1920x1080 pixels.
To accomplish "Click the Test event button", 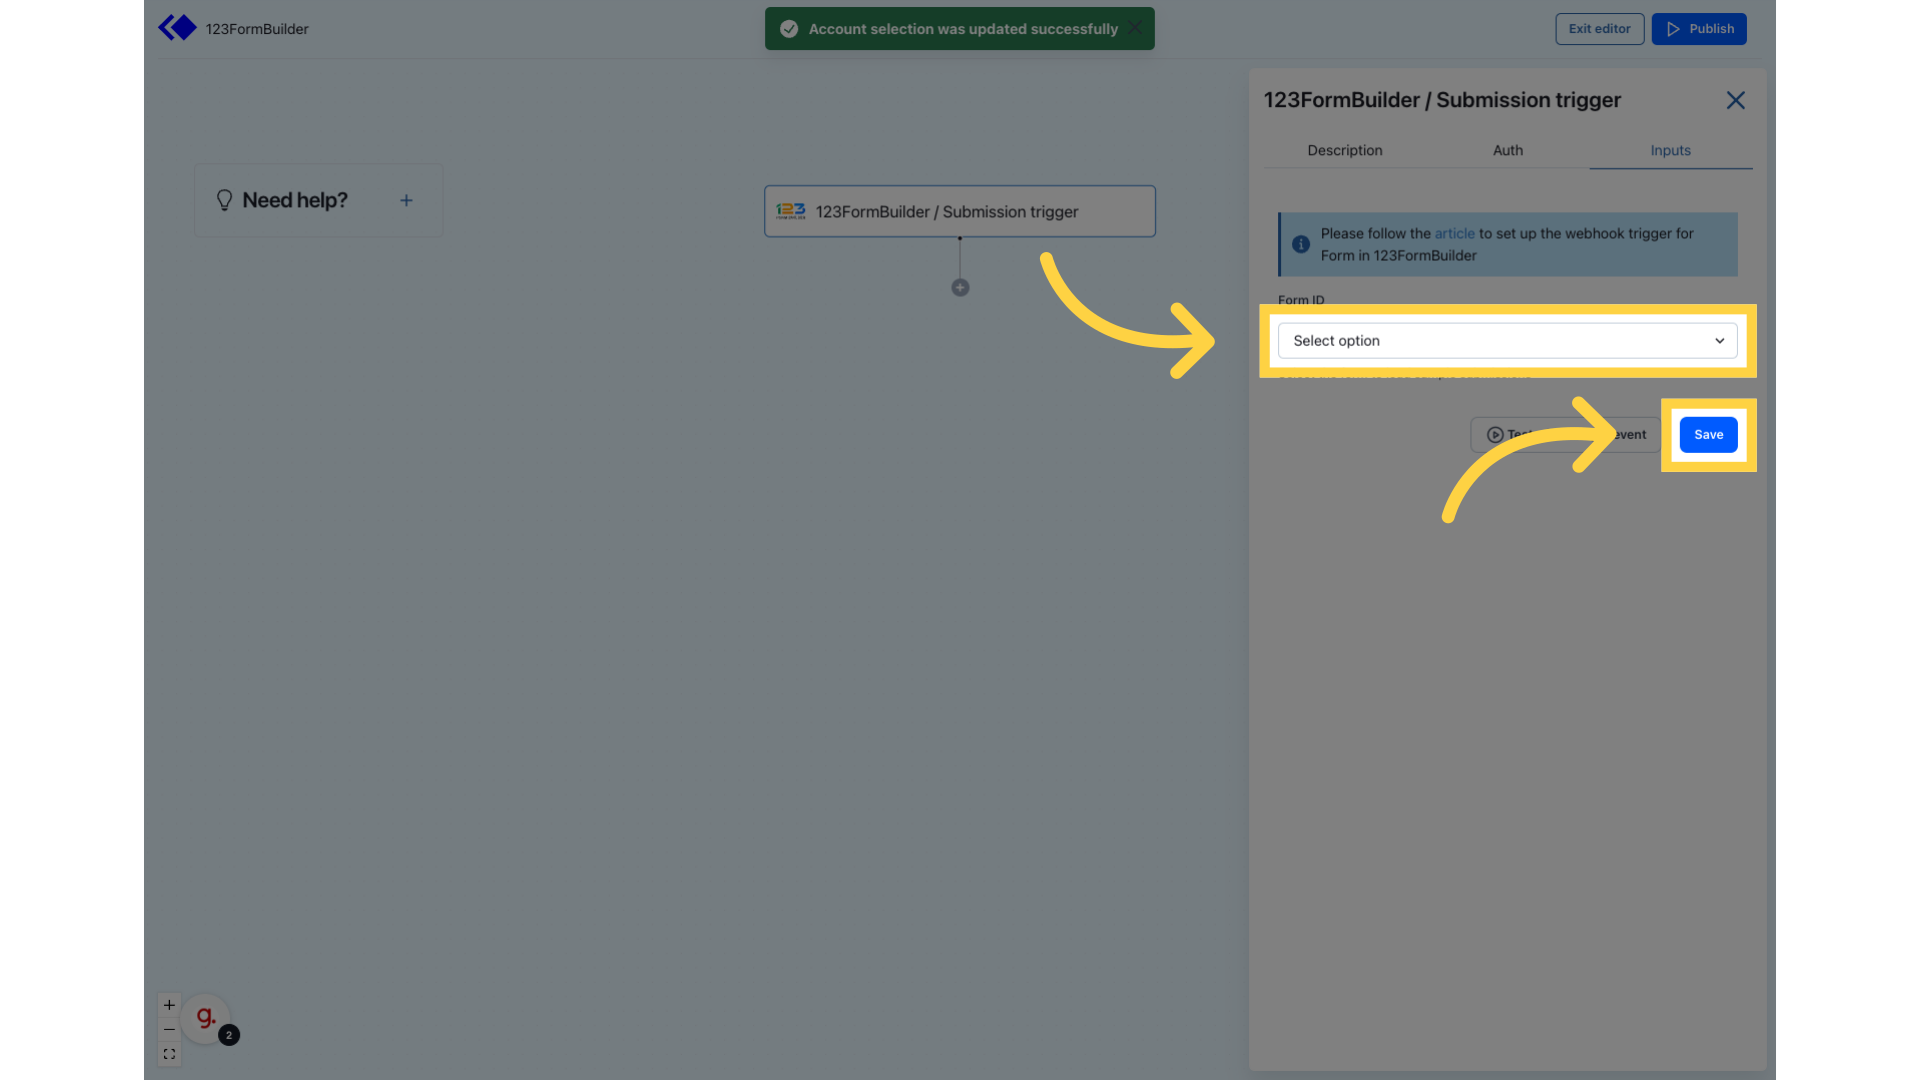I will [x=1565, y=435].
